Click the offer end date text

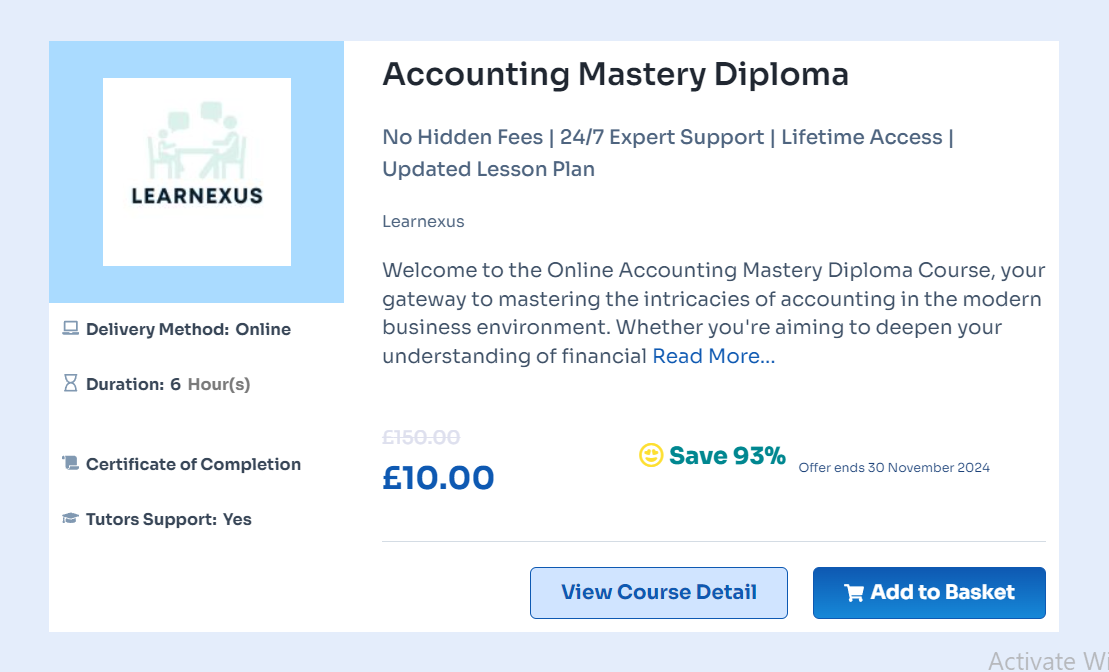click(894, 467)
